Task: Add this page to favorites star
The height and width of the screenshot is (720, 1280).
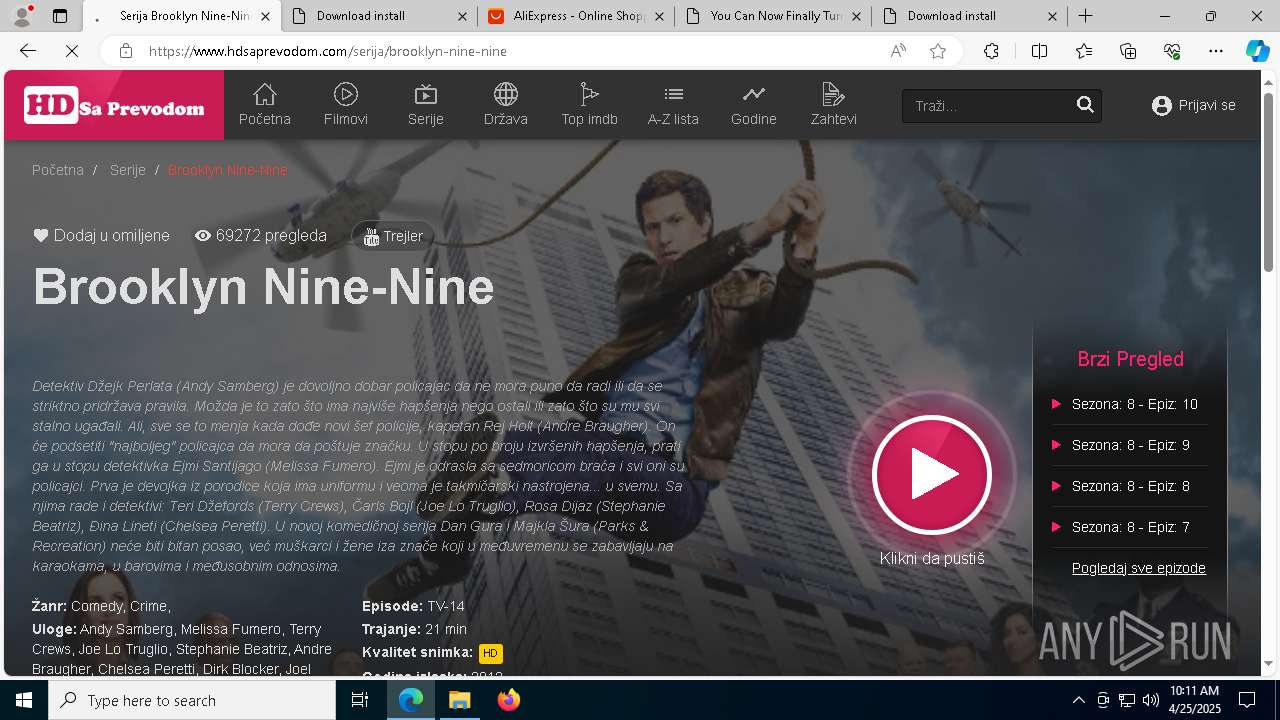Action: pyautogui.click(x=938, y=51)
